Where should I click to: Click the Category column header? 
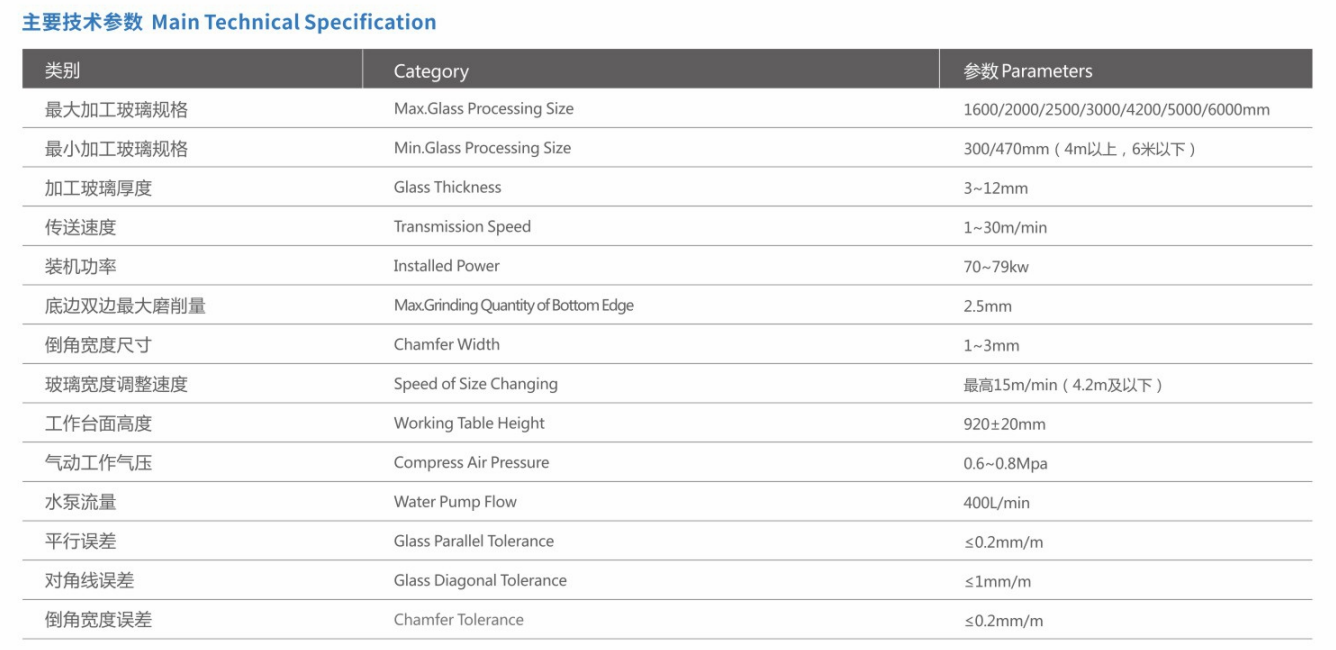coord(430,71)
